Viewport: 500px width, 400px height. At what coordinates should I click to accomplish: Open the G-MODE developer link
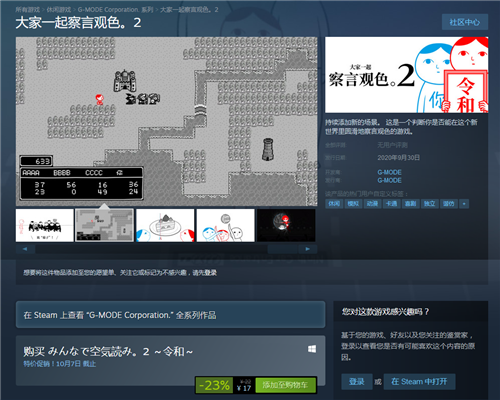coord(389,172)
